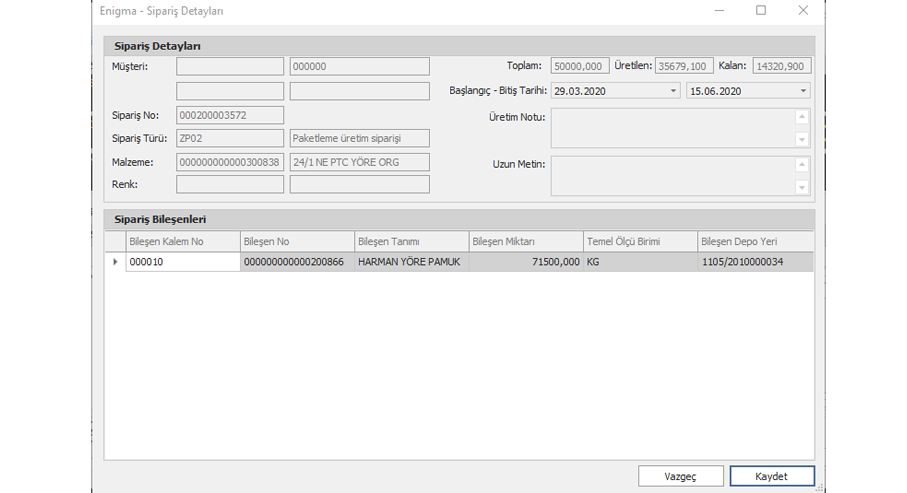Image resolution: width=907 pixels, height=493 pixels.
Task: Click the Sipariş No field 000200003572
Action: (230, 115)
